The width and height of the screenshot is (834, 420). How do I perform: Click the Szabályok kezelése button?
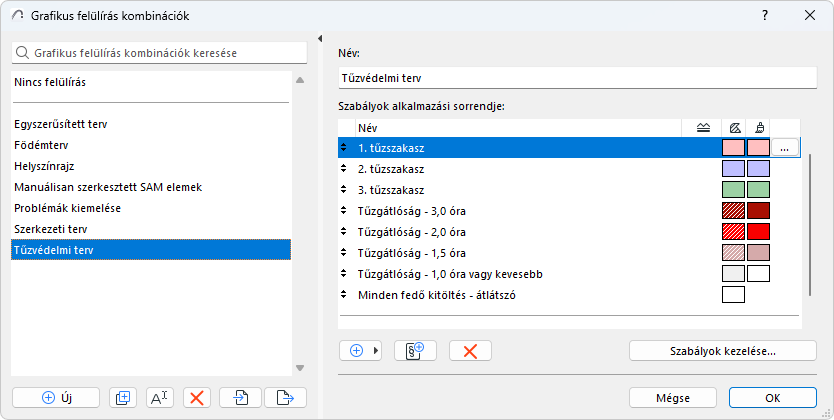tap(722, 350)
